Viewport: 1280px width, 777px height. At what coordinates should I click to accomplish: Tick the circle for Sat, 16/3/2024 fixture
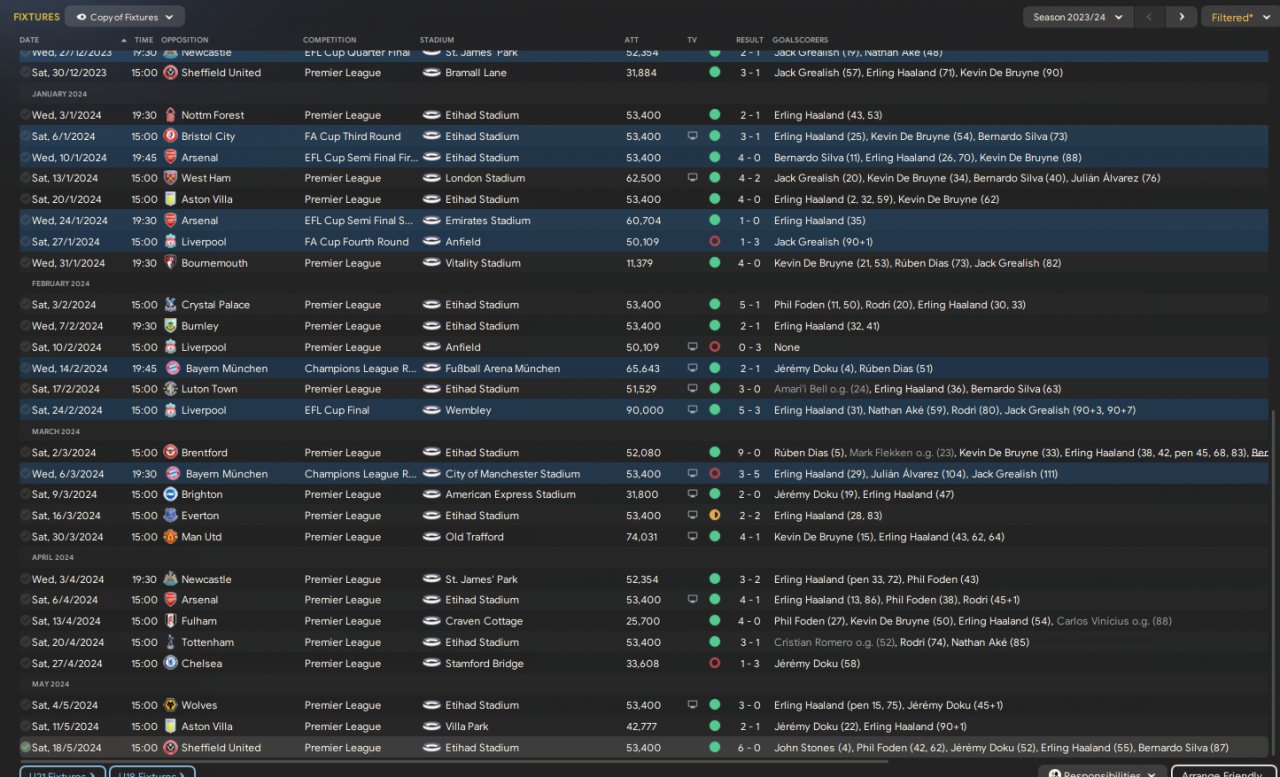pos(25,516)
